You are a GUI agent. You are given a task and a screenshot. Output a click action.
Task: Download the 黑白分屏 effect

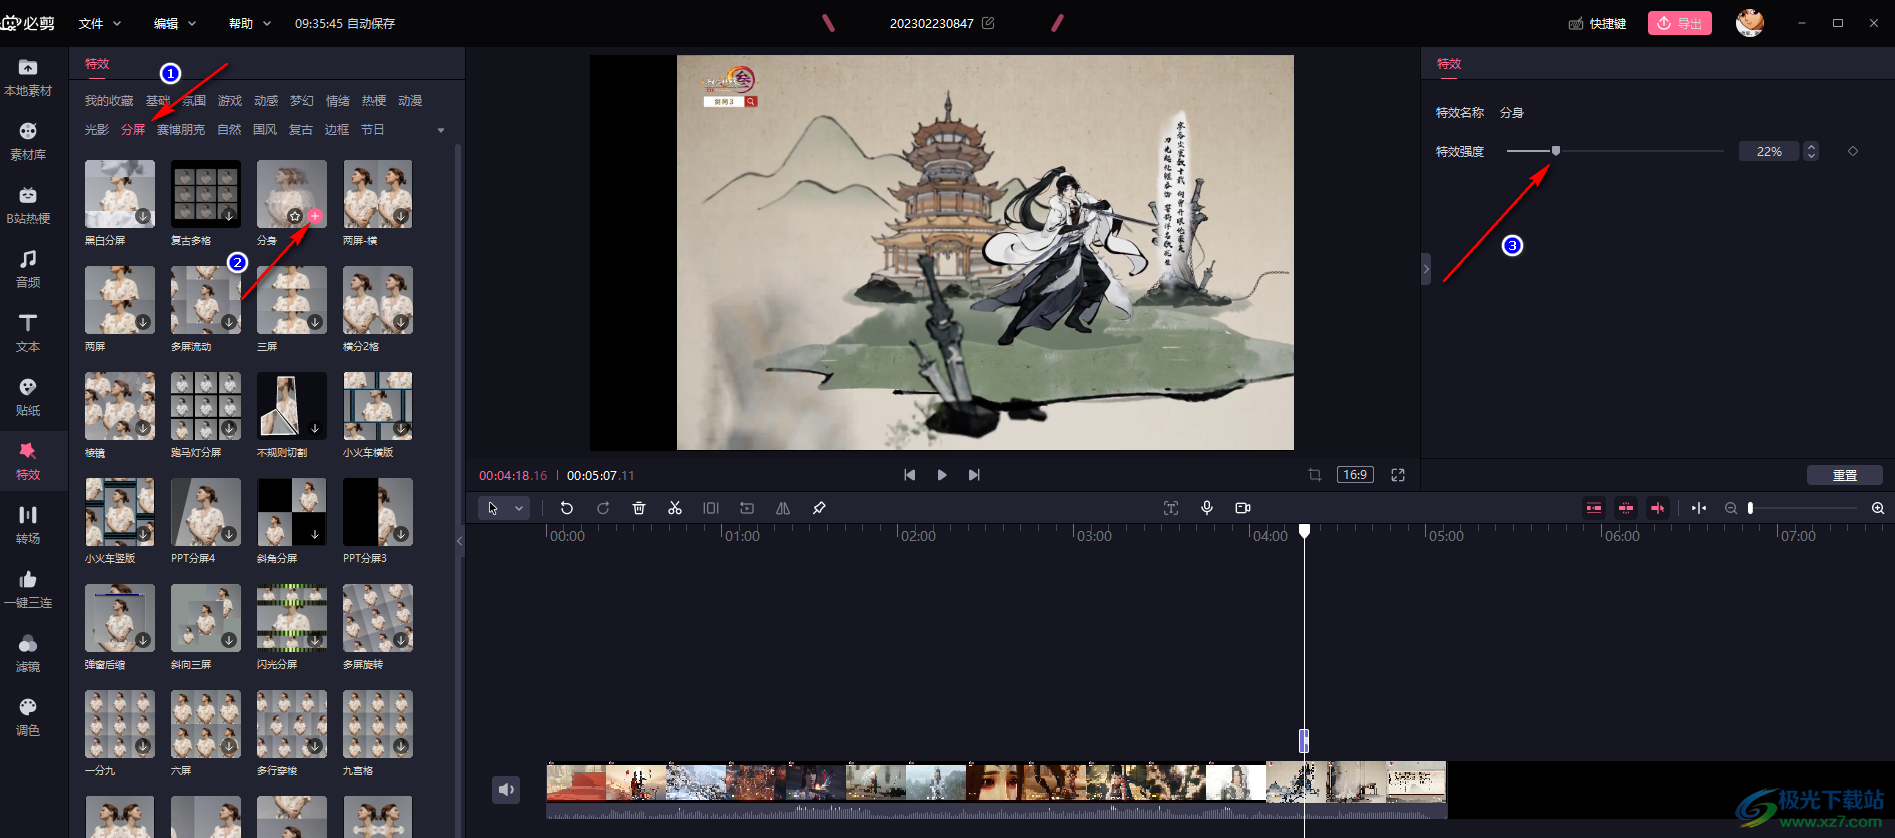(x=143, y=216)
